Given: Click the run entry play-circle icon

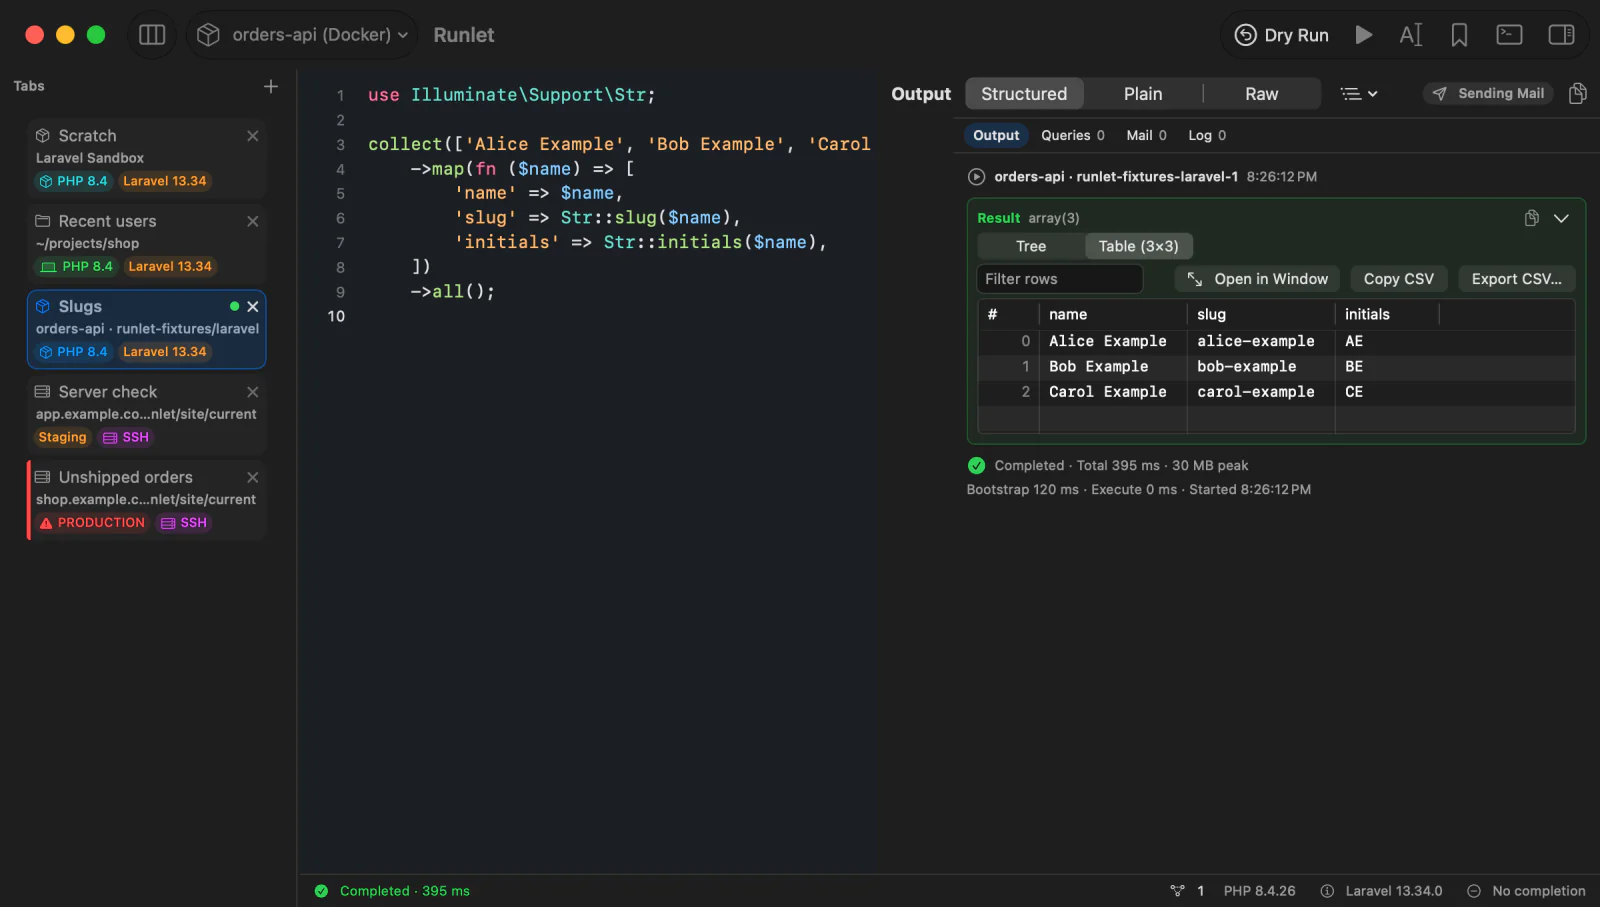Looking at the screenshot, I should 976,177.
